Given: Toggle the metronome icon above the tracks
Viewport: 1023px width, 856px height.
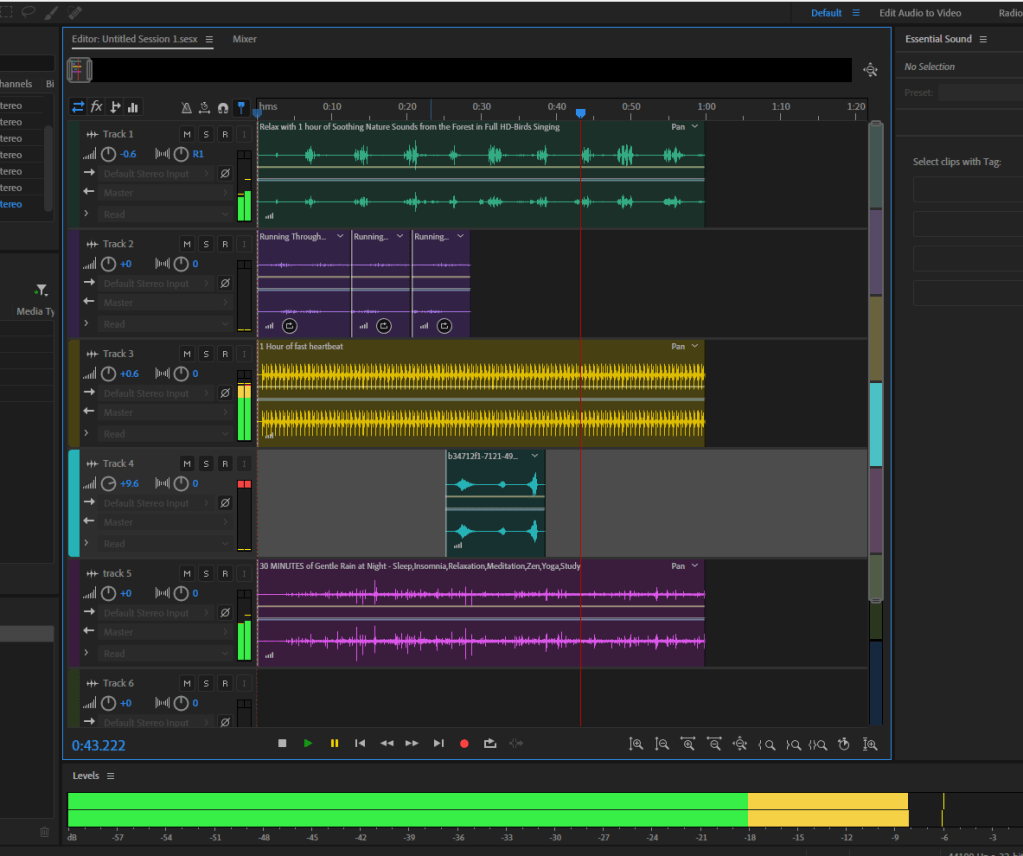Looking at the screenshot, I should point(186,107).
